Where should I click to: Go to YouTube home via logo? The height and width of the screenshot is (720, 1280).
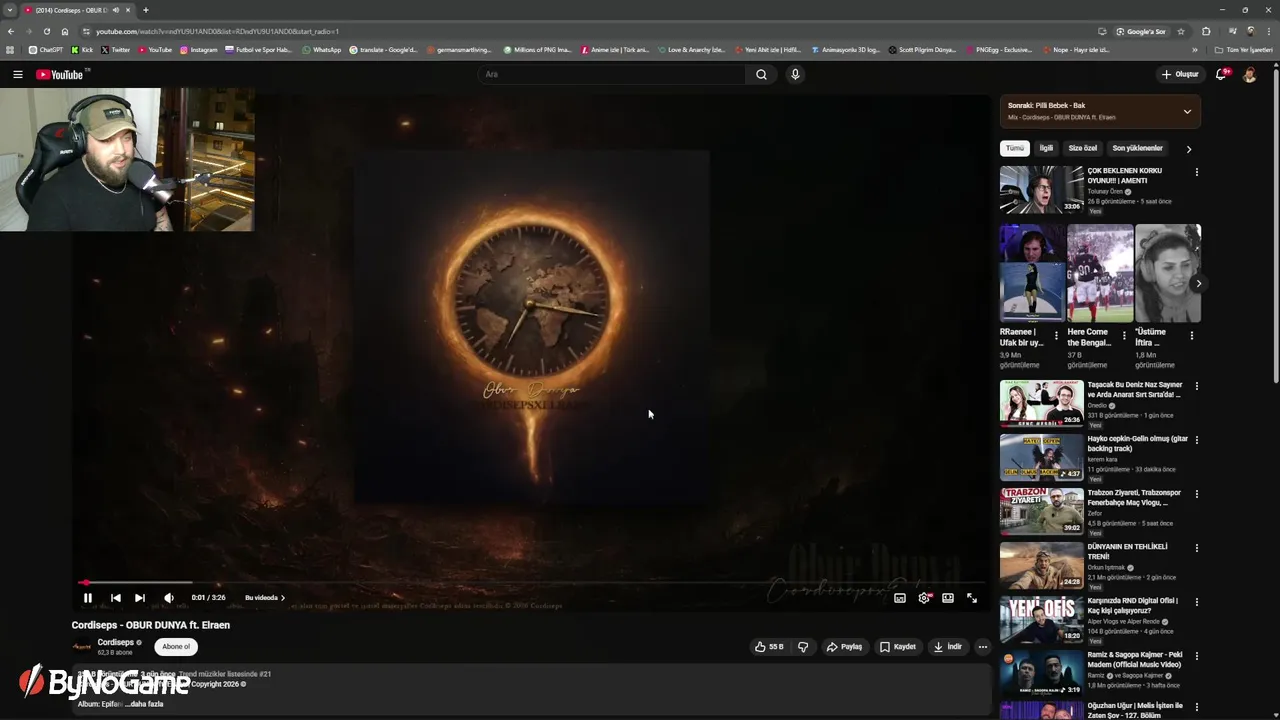(x=60, y=74)
